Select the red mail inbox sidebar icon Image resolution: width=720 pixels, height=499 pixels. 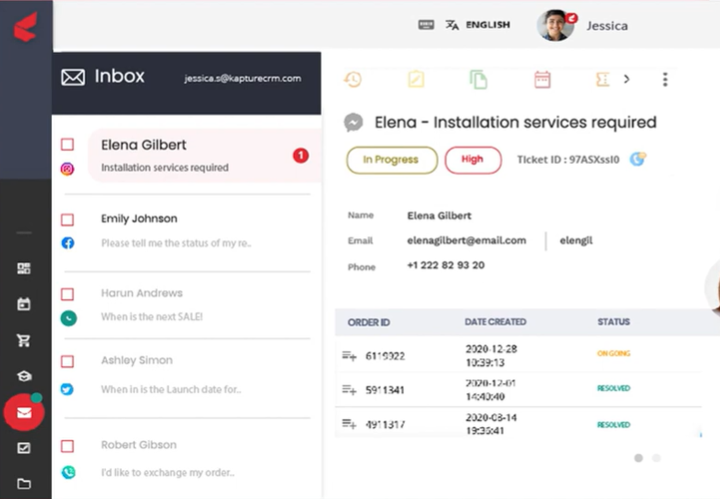tap(24, 412)
